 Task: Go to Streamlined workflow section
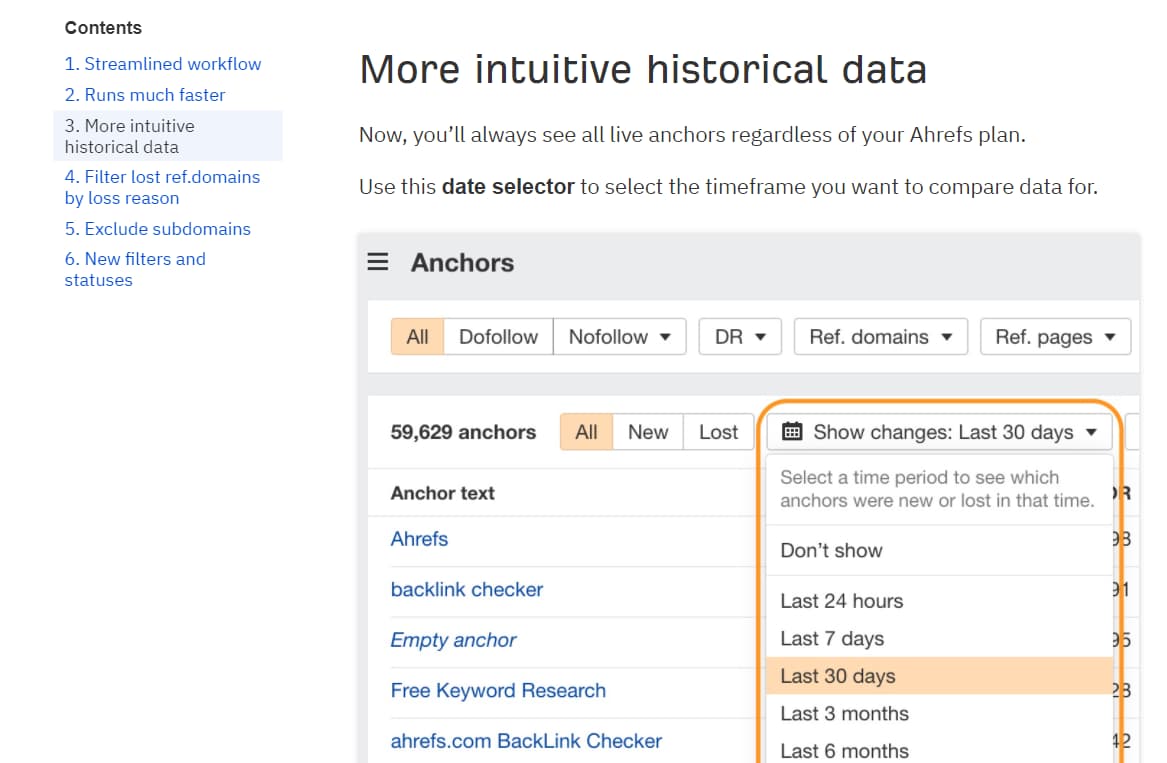click(x=163, y=64)
